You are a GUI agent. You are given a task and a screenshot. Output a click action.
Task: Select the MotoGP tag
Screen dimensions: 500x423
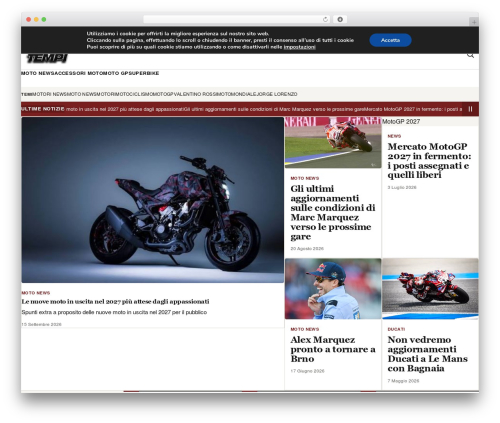pos(165,94)
